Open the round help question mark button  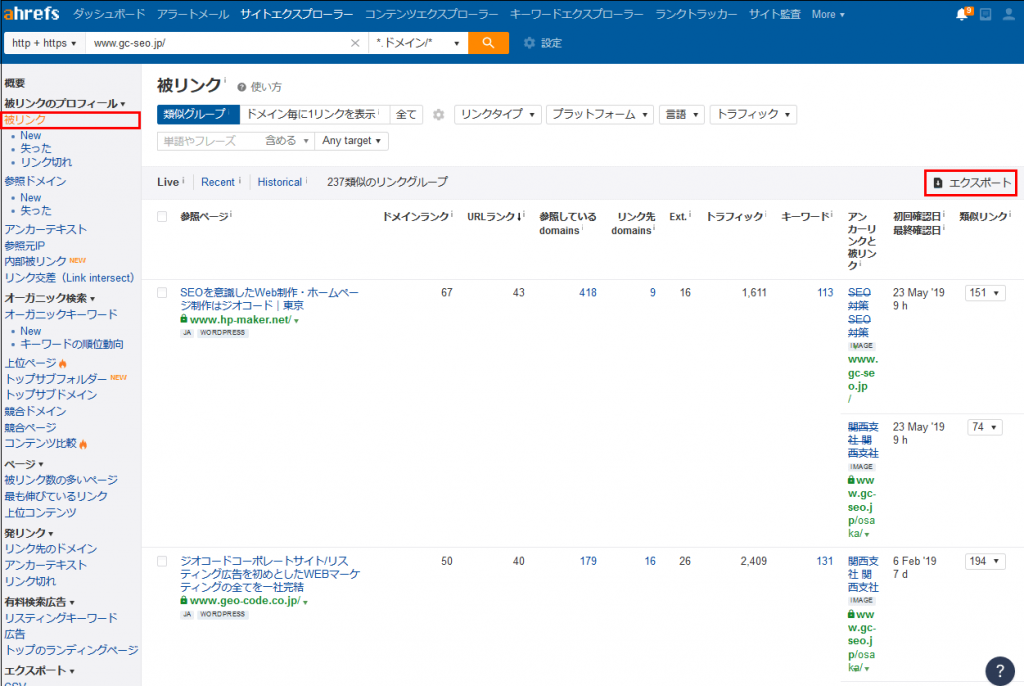point(999,670)
